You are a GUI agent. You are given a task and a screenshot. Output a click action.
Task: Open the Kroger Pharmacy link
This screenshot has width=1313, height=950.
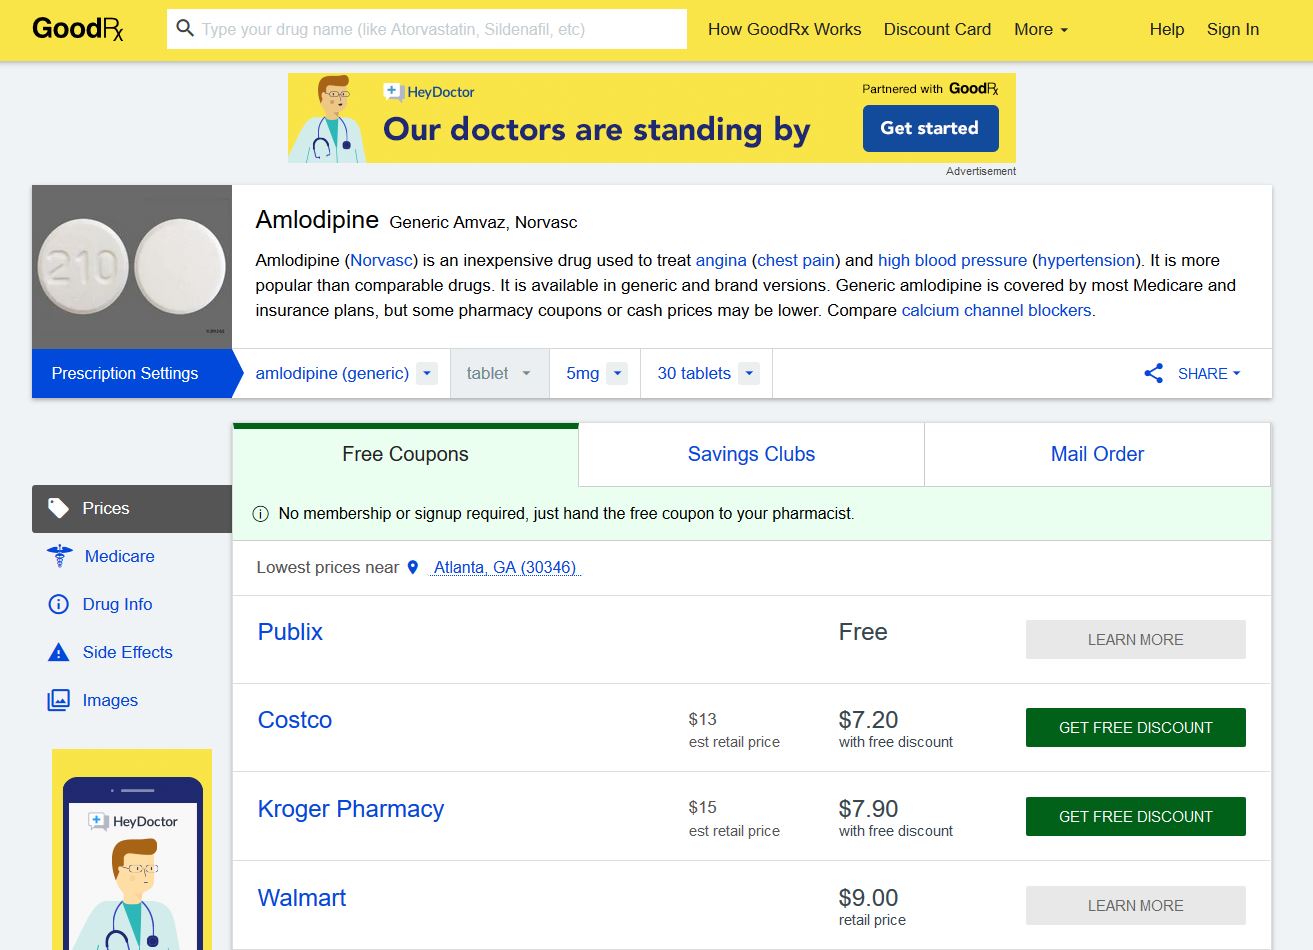[351, 808]
